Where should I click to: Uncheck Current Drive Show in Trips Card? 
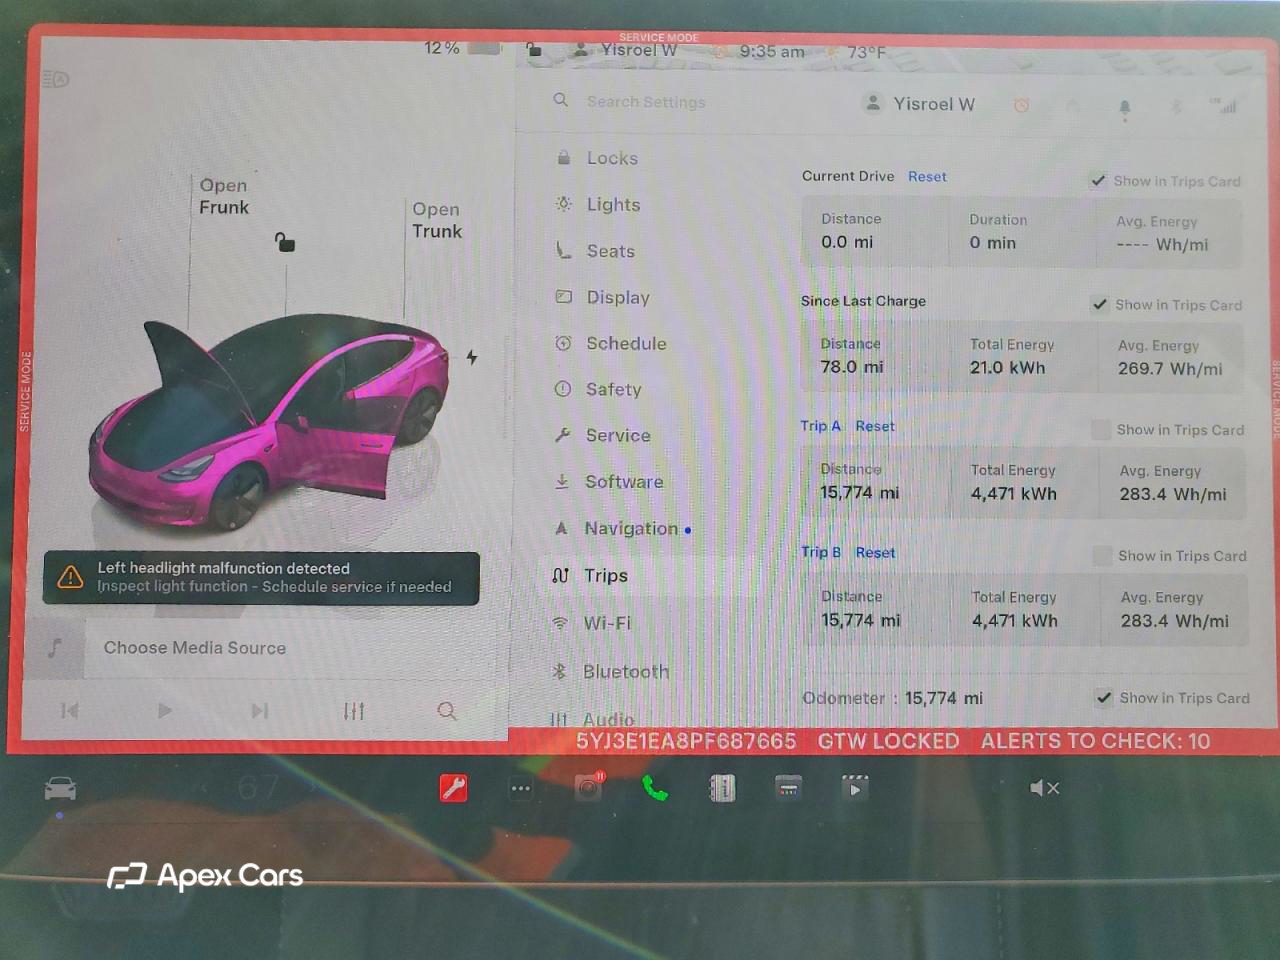(x=1098, y=181)
